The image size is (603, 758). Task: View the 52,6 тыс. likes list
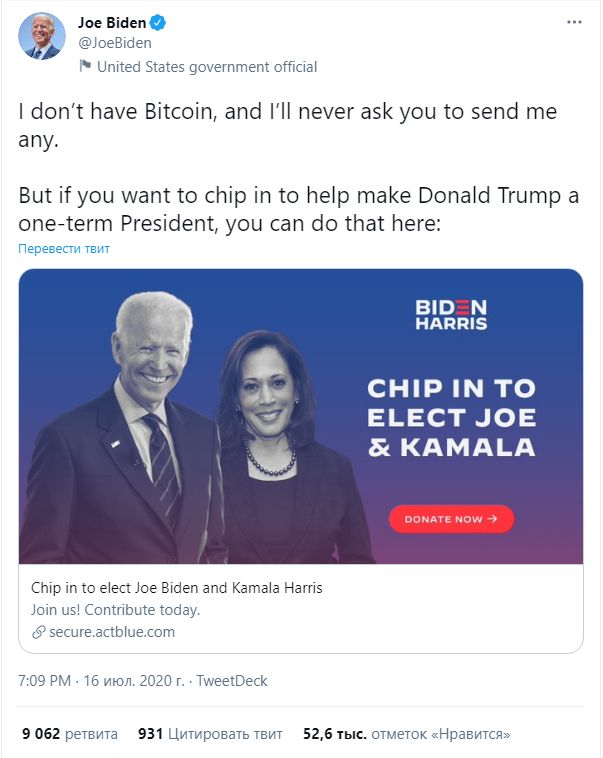pyautogui.click(x=406, y=734)
